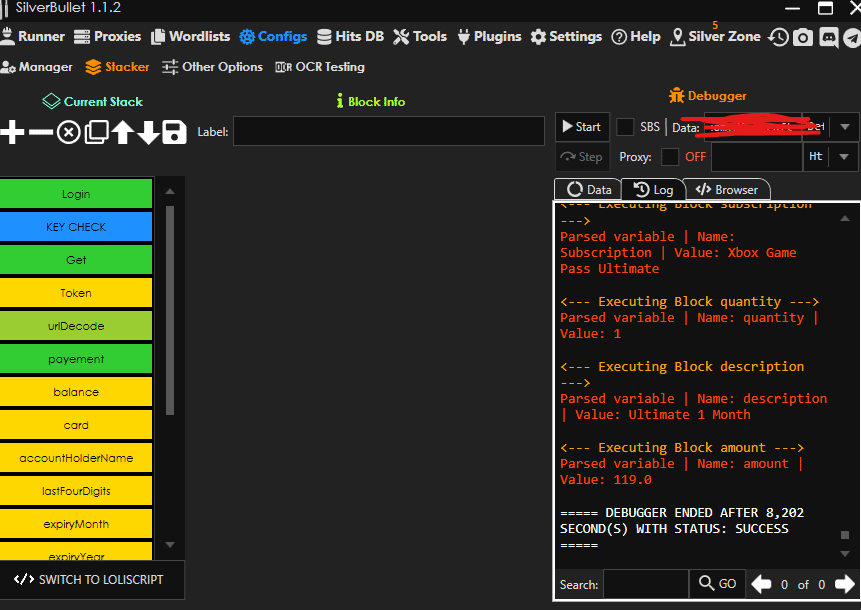This screenshot has width=861, height=610.
Task: Open the Hits DB menu
Action: (350, 36)
